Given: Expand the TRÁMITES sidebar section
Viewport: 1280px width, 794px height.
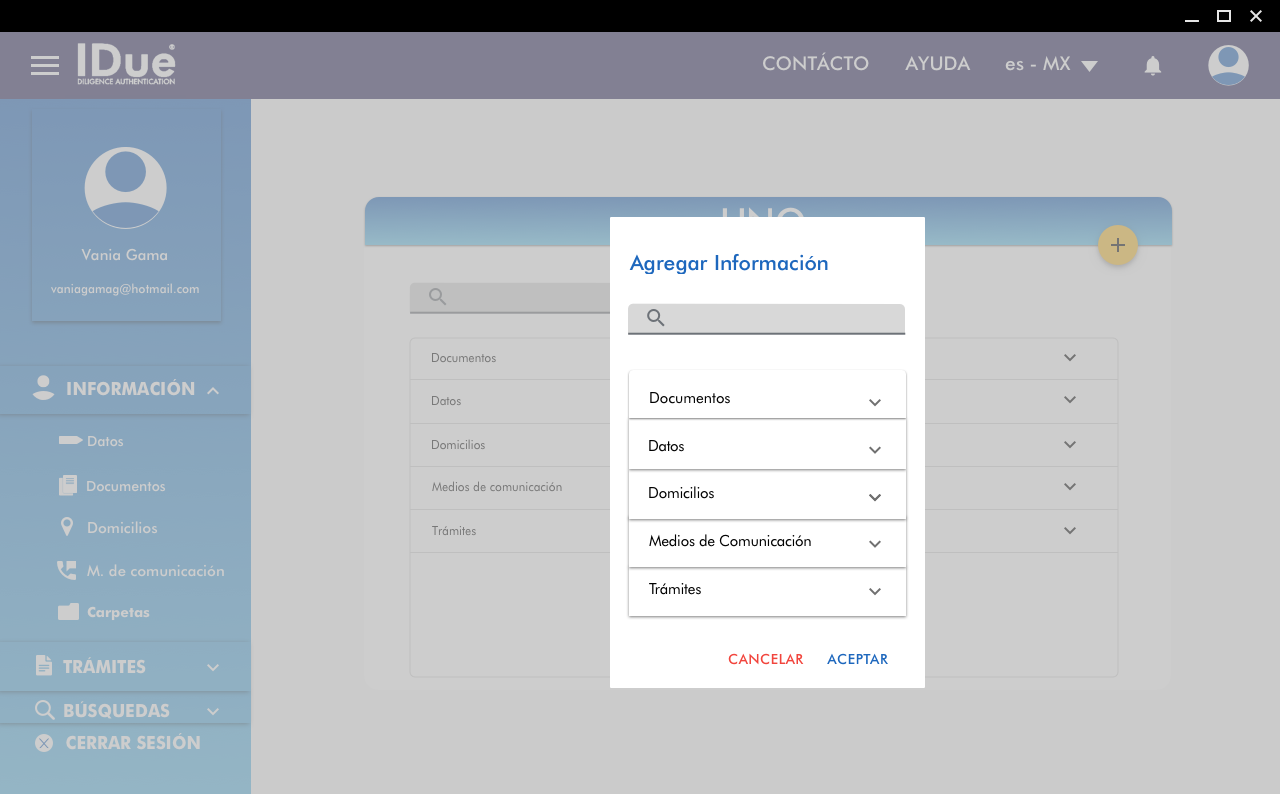Looking at the screenshot, I should [212, 667].
